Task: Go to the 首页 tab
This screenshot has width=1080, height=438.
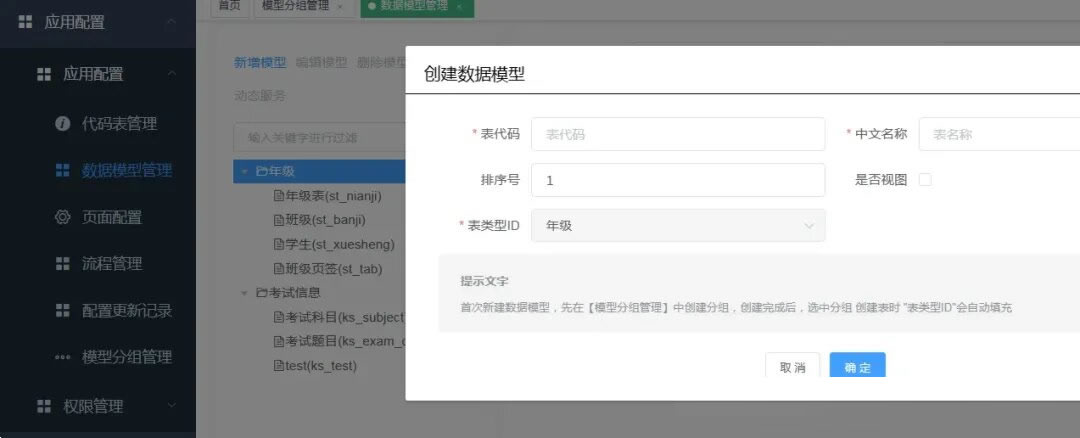Action: click(229, 6)
